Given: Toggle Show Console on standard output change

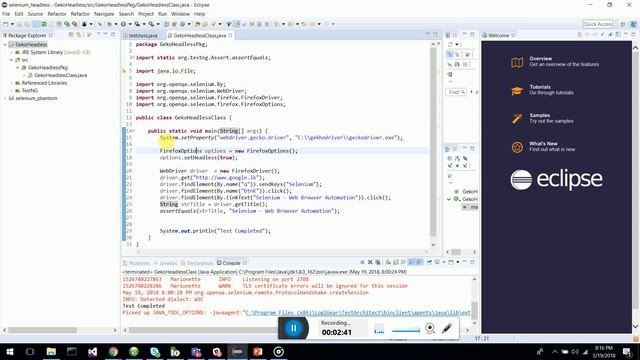Looking at the screenshot, I should click(x=411, y=262).
